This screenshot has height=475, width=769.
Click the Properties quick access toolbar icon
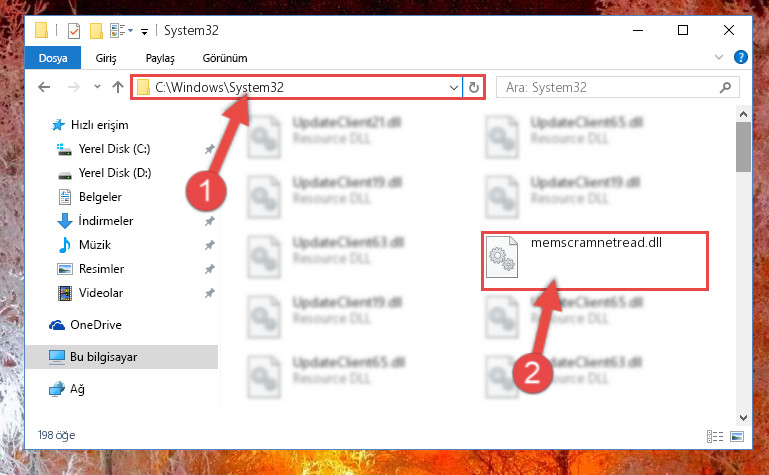point(74,31)
